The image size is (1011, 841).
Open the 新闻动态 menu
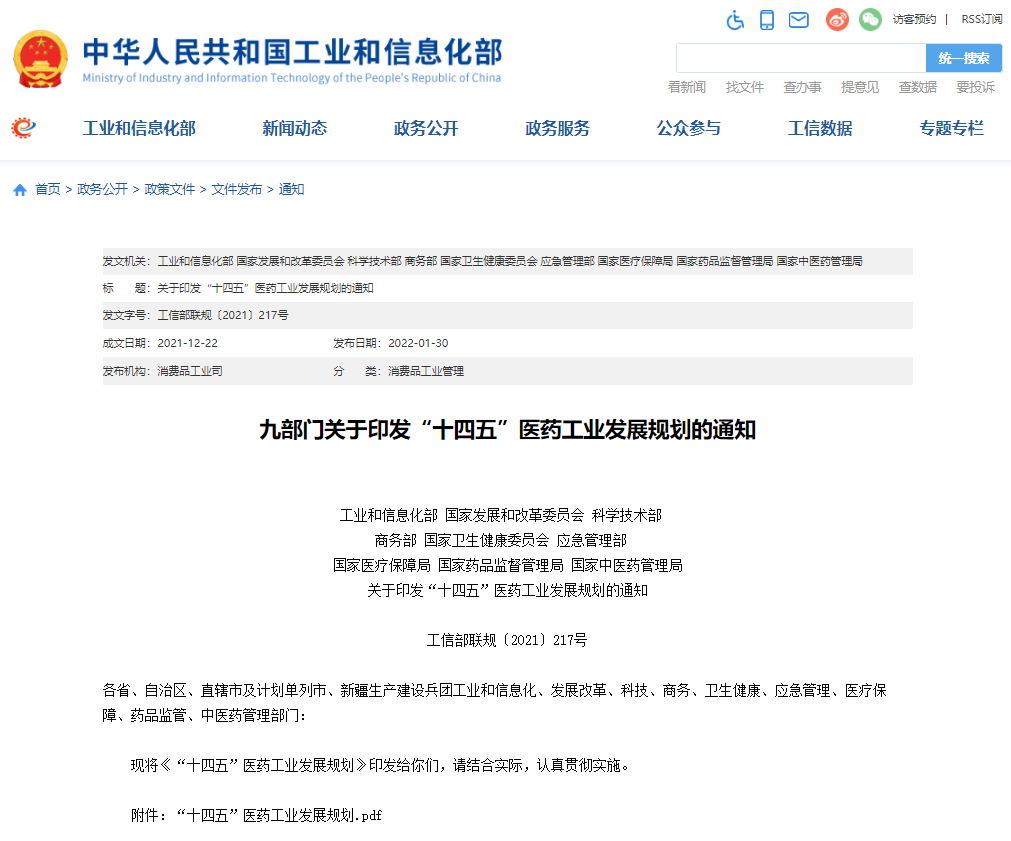coord(295,128)
